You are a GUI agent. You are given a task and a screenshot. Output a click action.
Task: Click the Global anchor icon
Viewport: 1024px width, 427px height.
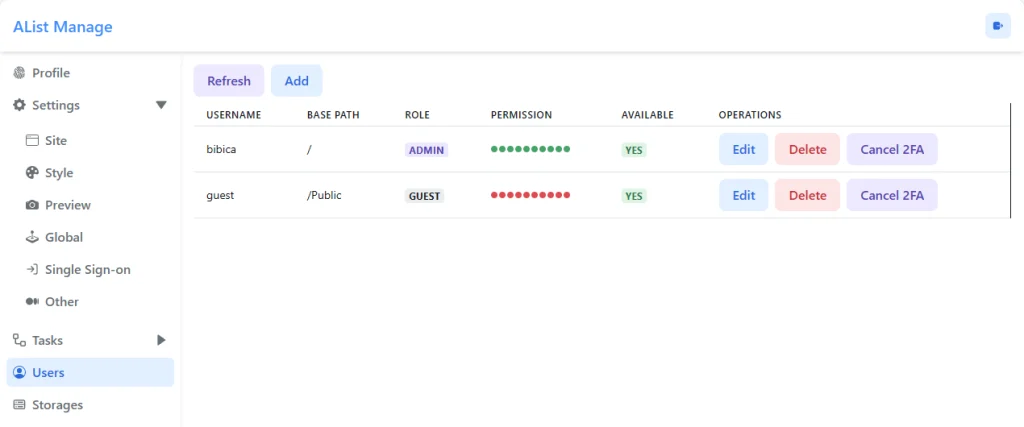click(32, 237)
